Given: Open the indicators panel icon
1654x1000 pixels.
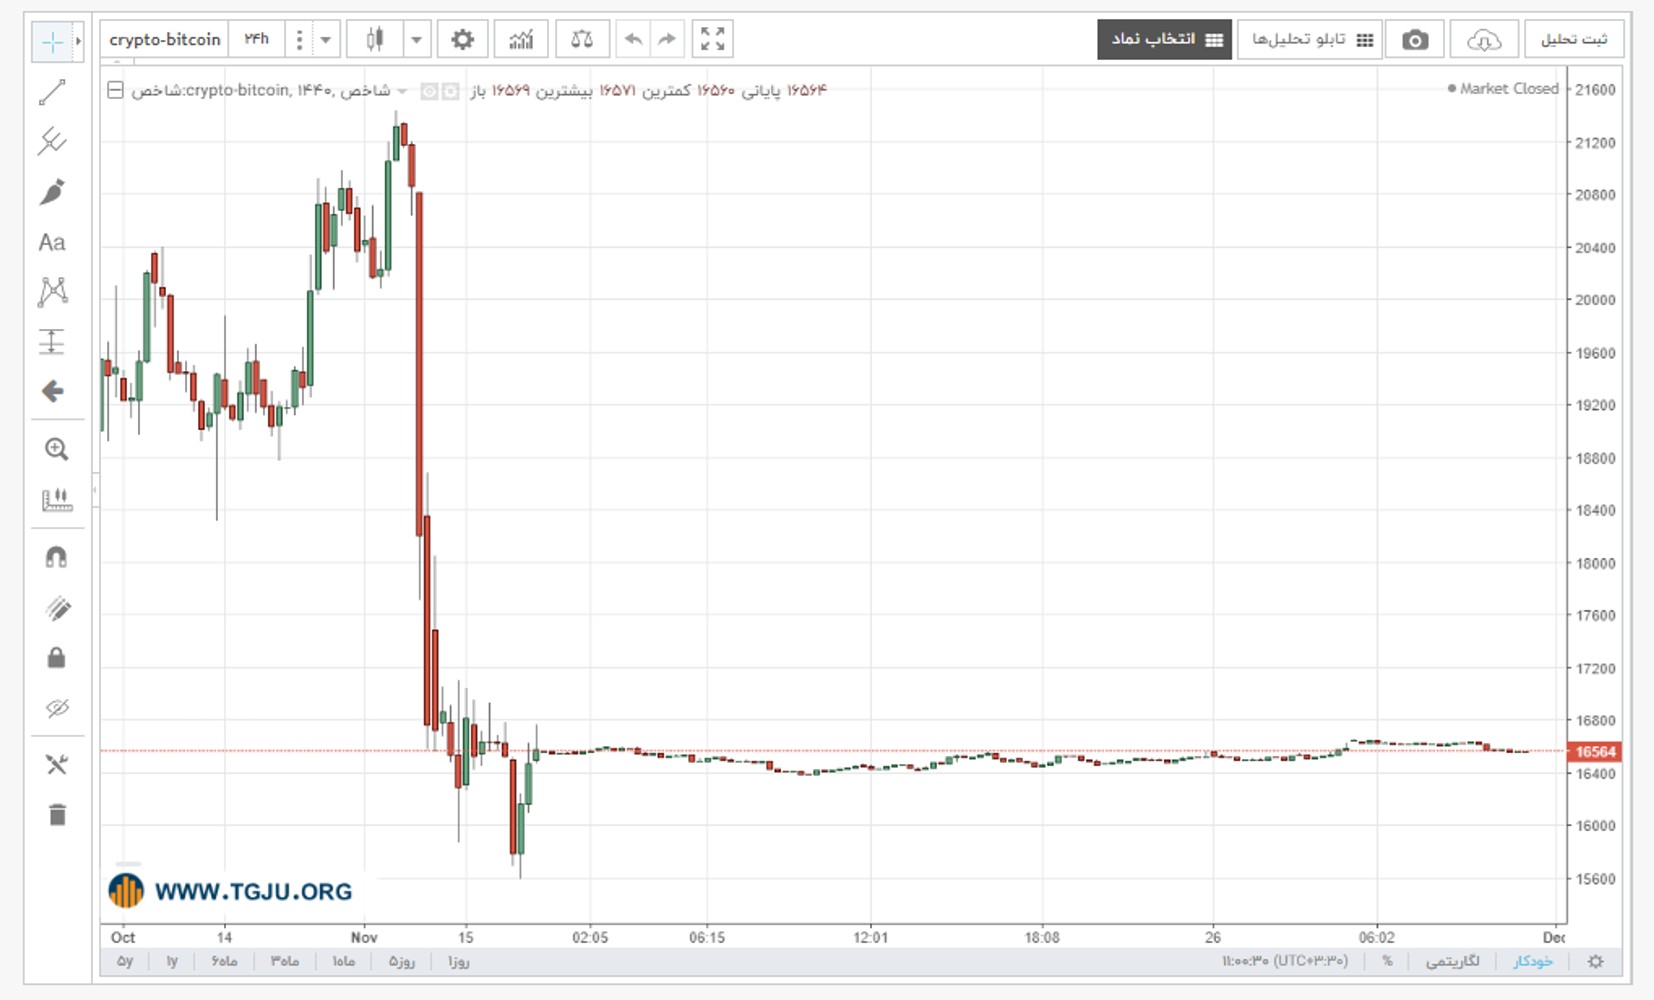Looking at the screenshot, I should pyautogui.click(x=521, y=39).
